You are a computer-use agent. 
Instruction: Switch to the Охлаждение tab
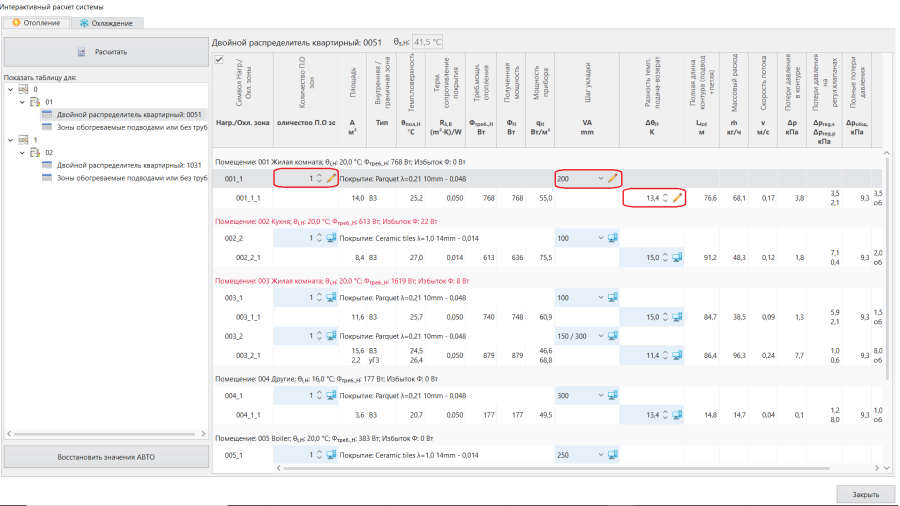pyautogui.click(x=107, y=23)
